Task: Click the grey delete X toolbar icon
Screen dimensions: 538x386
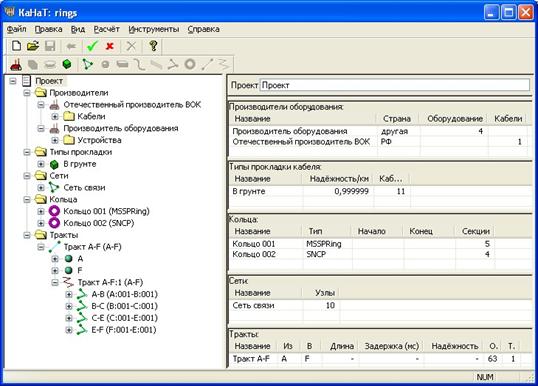Action: 131,46
